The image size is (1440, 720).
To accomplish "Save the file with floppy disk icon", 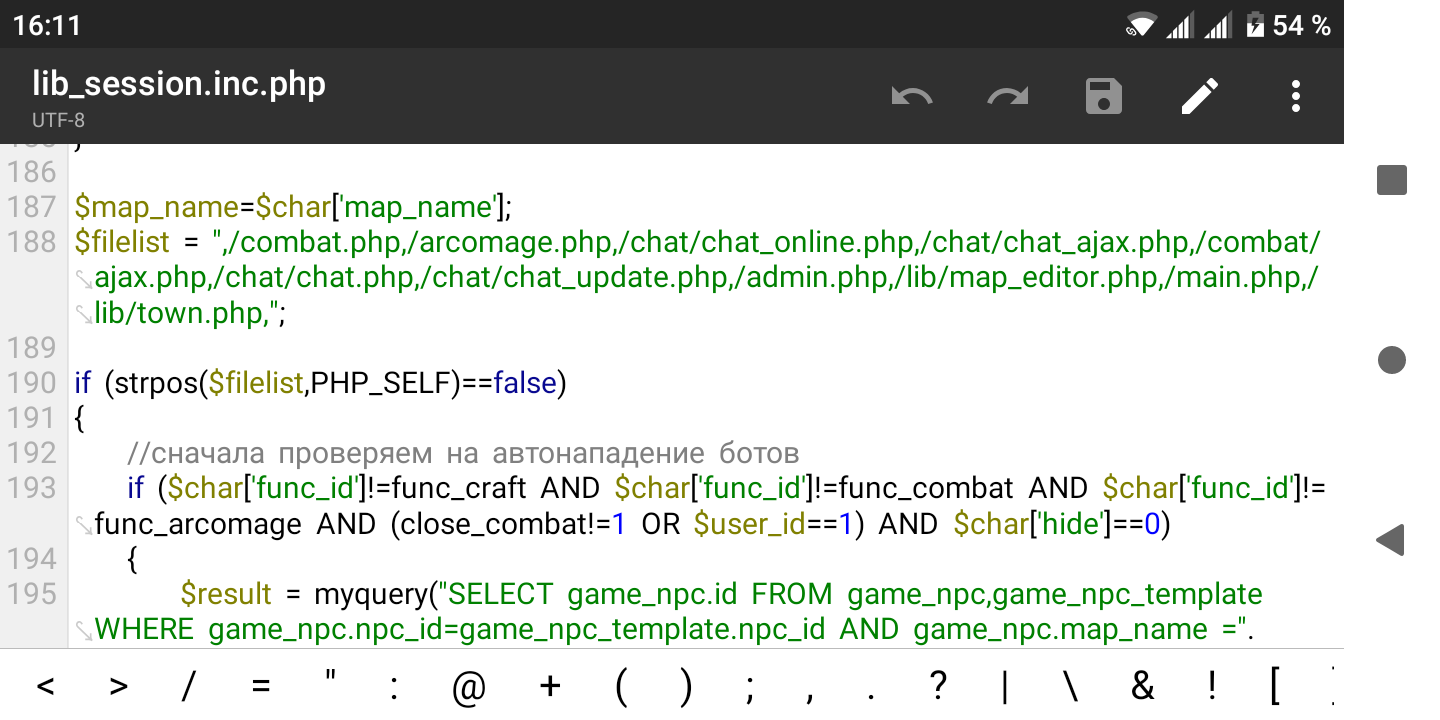I will point(1104,97).
